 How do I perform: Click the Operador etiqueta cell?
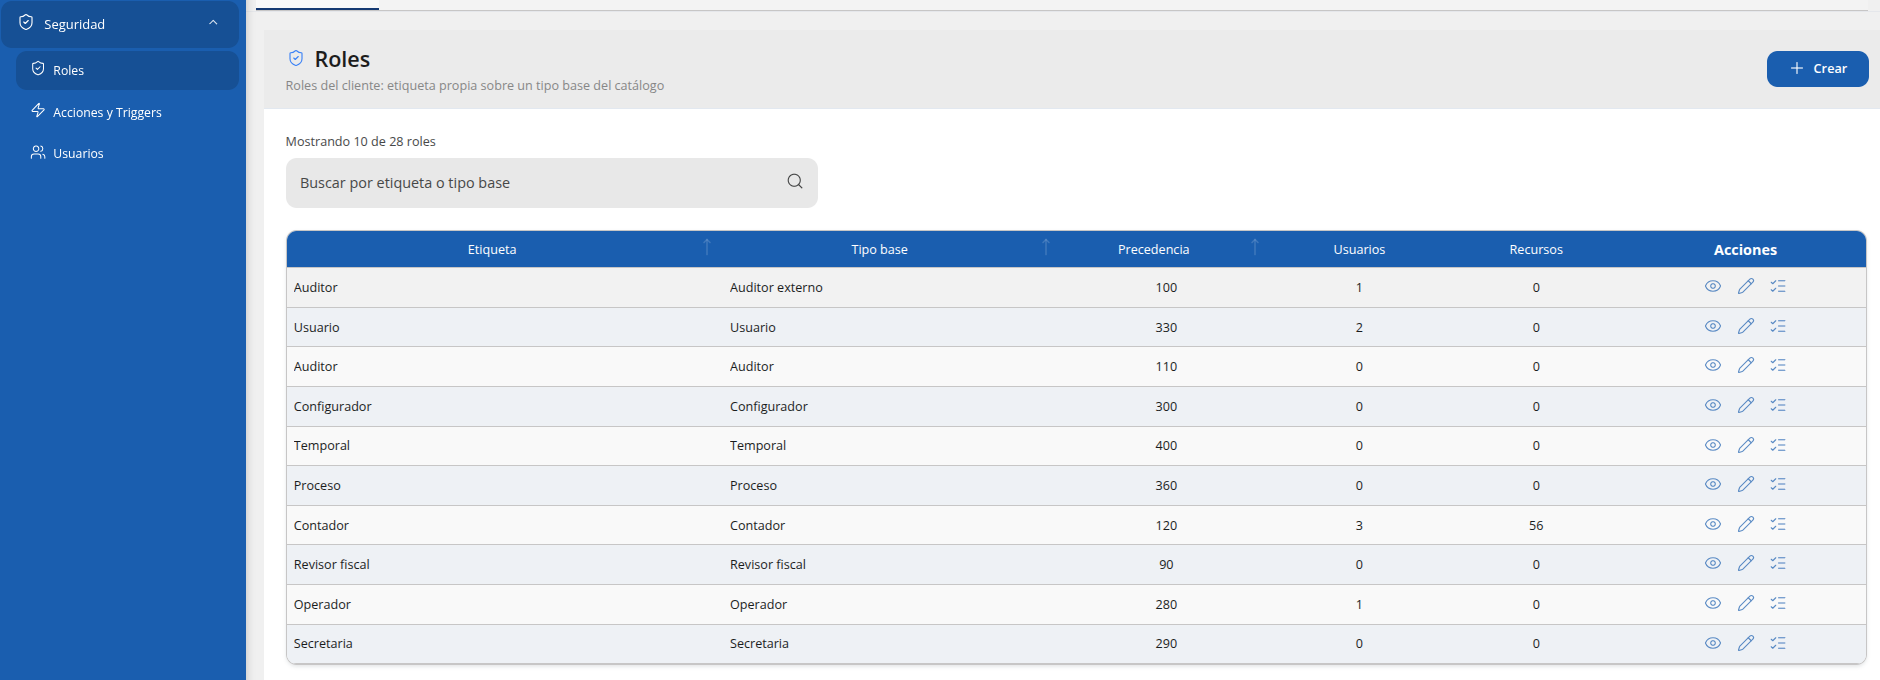[x=322, y=605]
